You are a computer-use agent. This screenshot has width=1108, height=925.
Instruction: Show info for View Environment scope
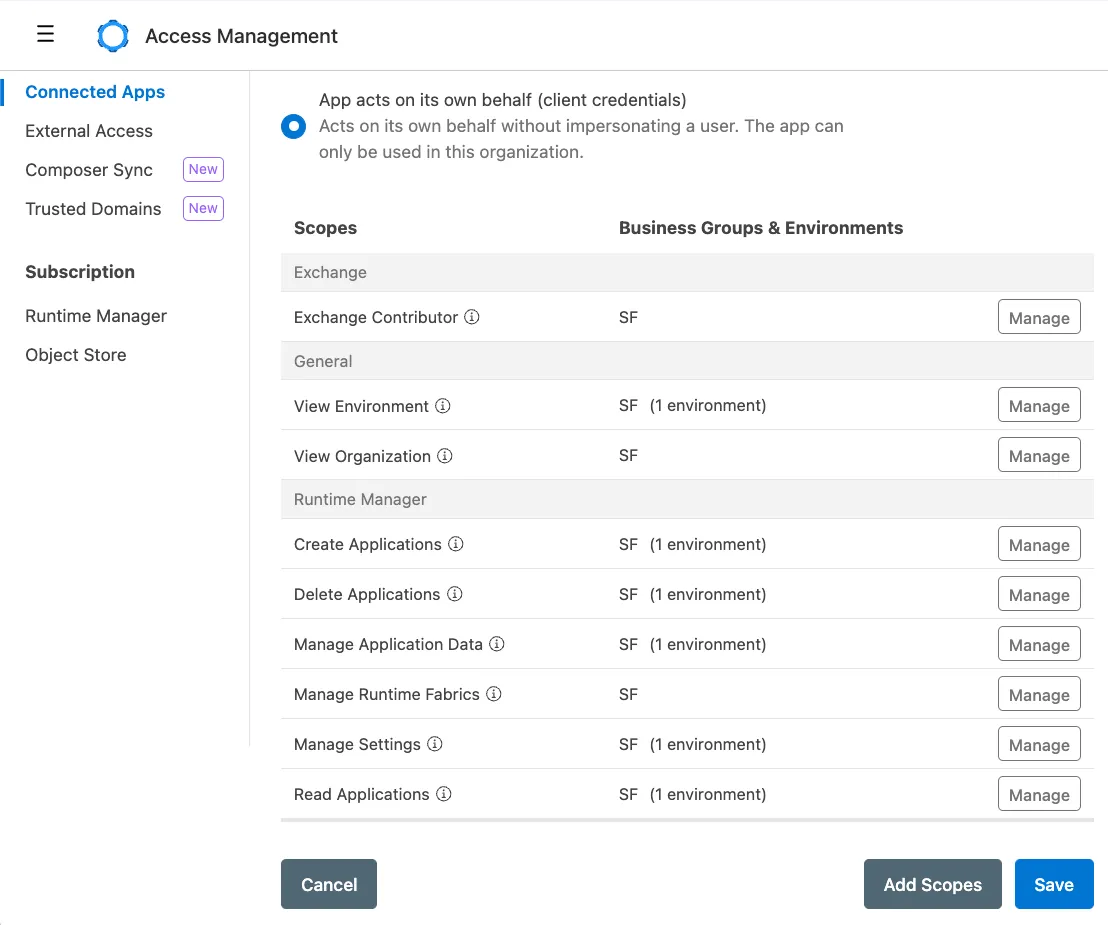(x=442, y=406)
